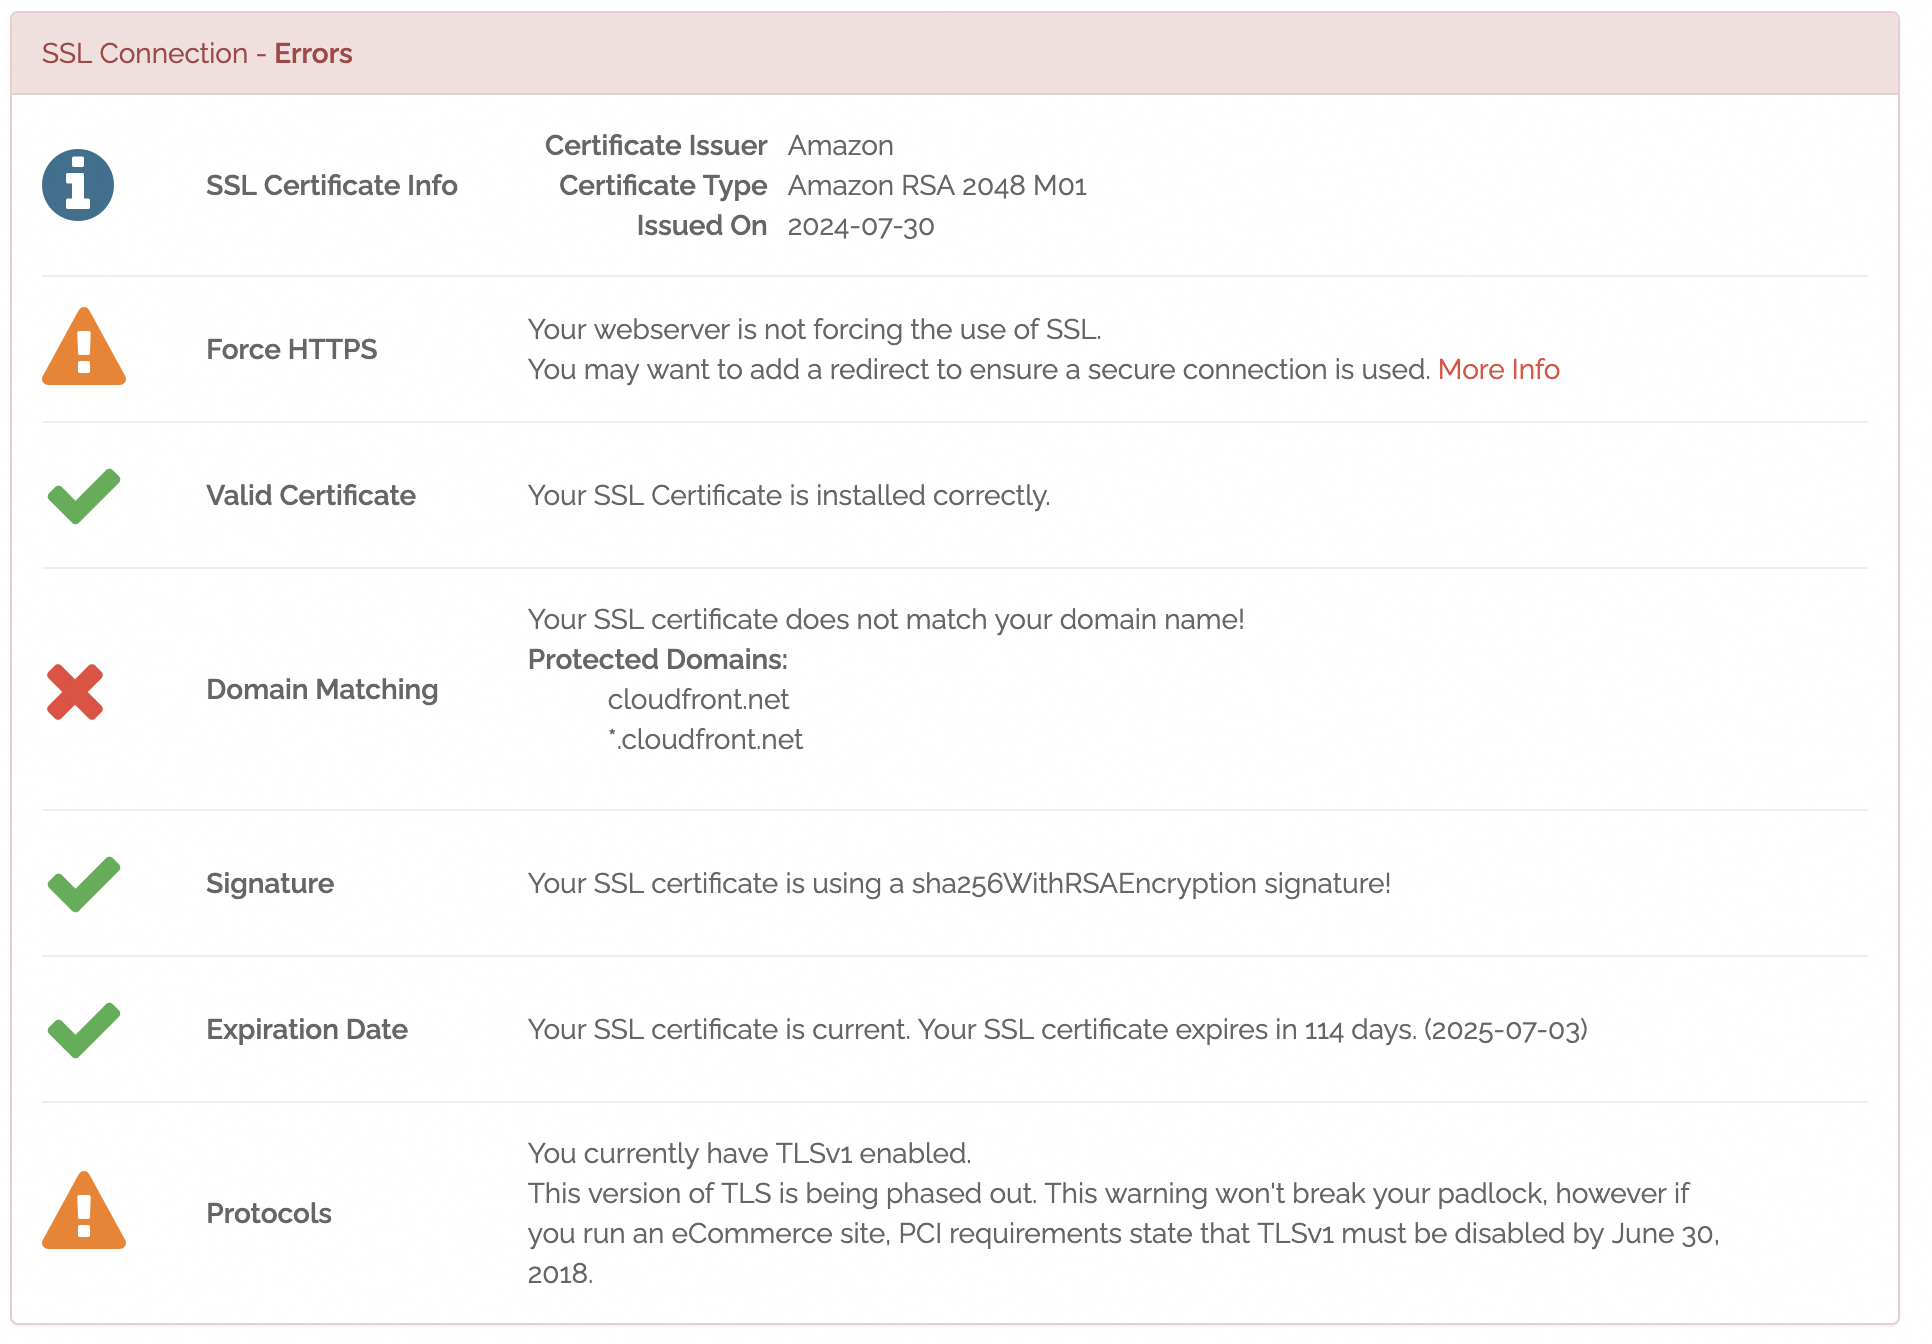This screenshot has width=1932, height=1344.
Task: Click the Protocols orange warning triangle
Action: coord(84,1213)
